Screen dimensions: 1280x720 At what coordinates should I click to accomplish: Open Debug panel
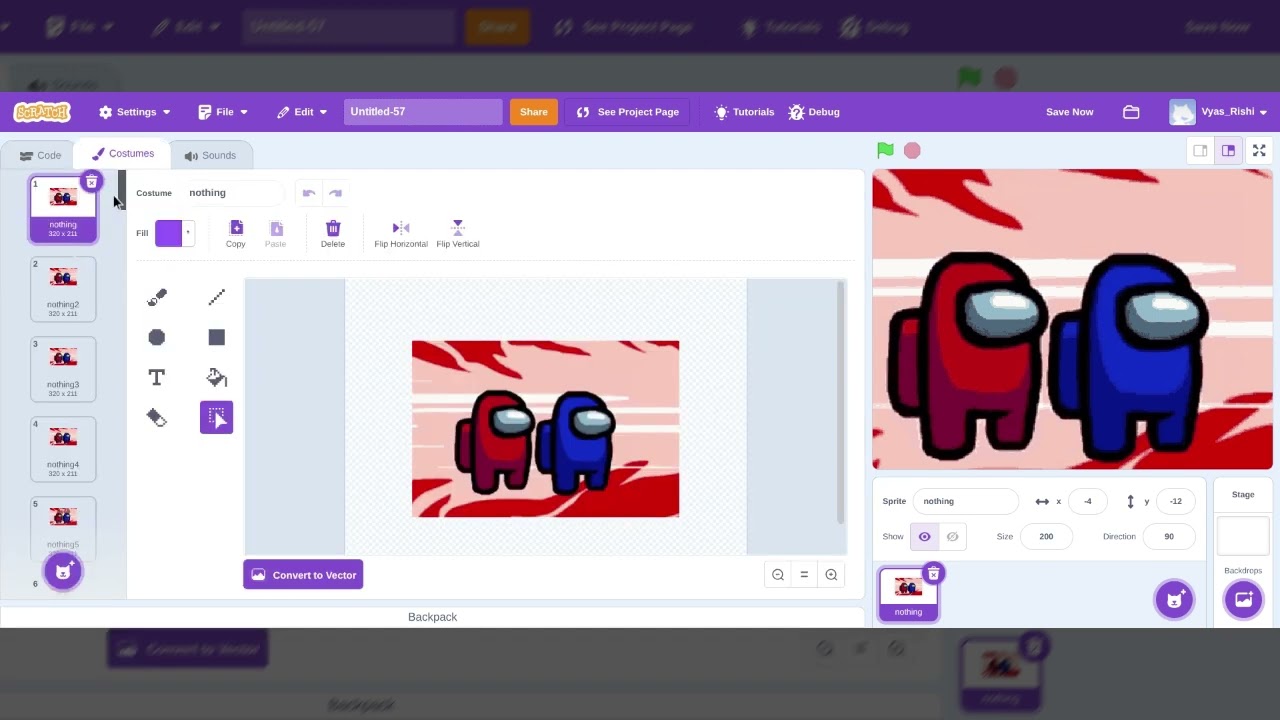(x=814, y=112)
